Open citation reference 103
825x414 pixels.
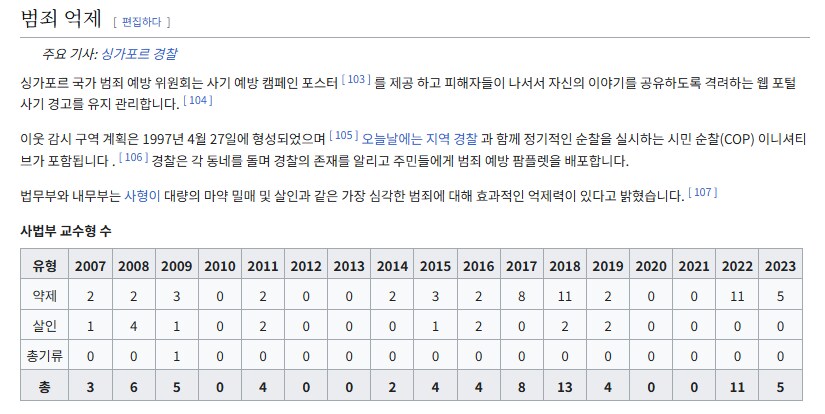tap(356, 79)
